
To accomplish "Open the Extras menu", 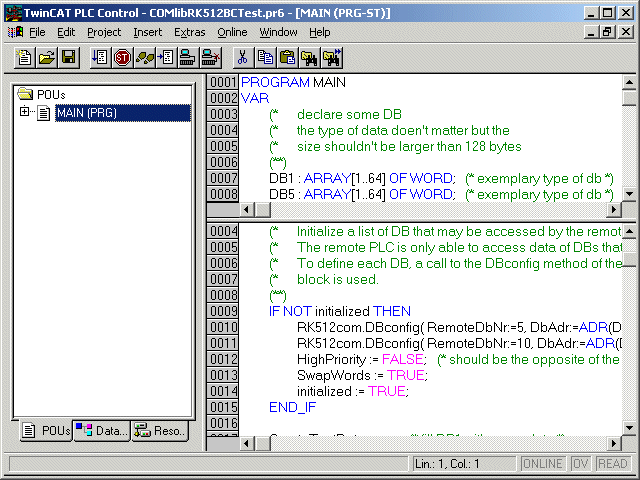I will (x=190, y=32).
